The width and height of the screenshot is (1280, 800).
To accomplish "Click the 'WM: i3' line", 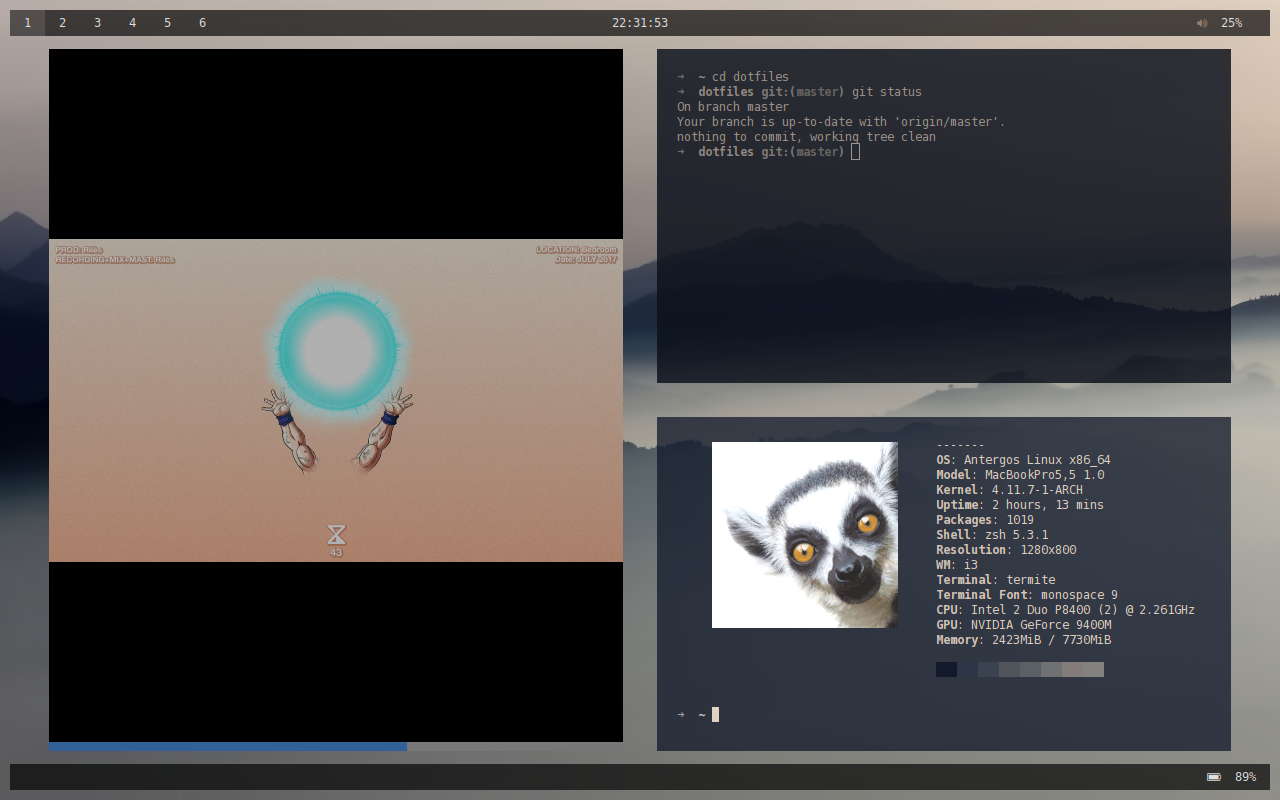I will 957,565.
